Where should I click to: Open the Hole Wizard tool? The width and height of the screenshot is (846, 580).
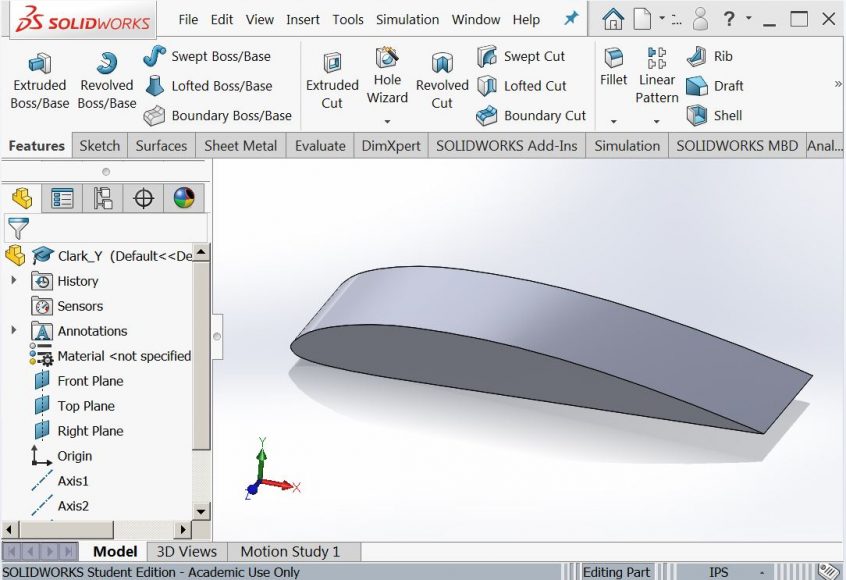(x=387, y=76)
